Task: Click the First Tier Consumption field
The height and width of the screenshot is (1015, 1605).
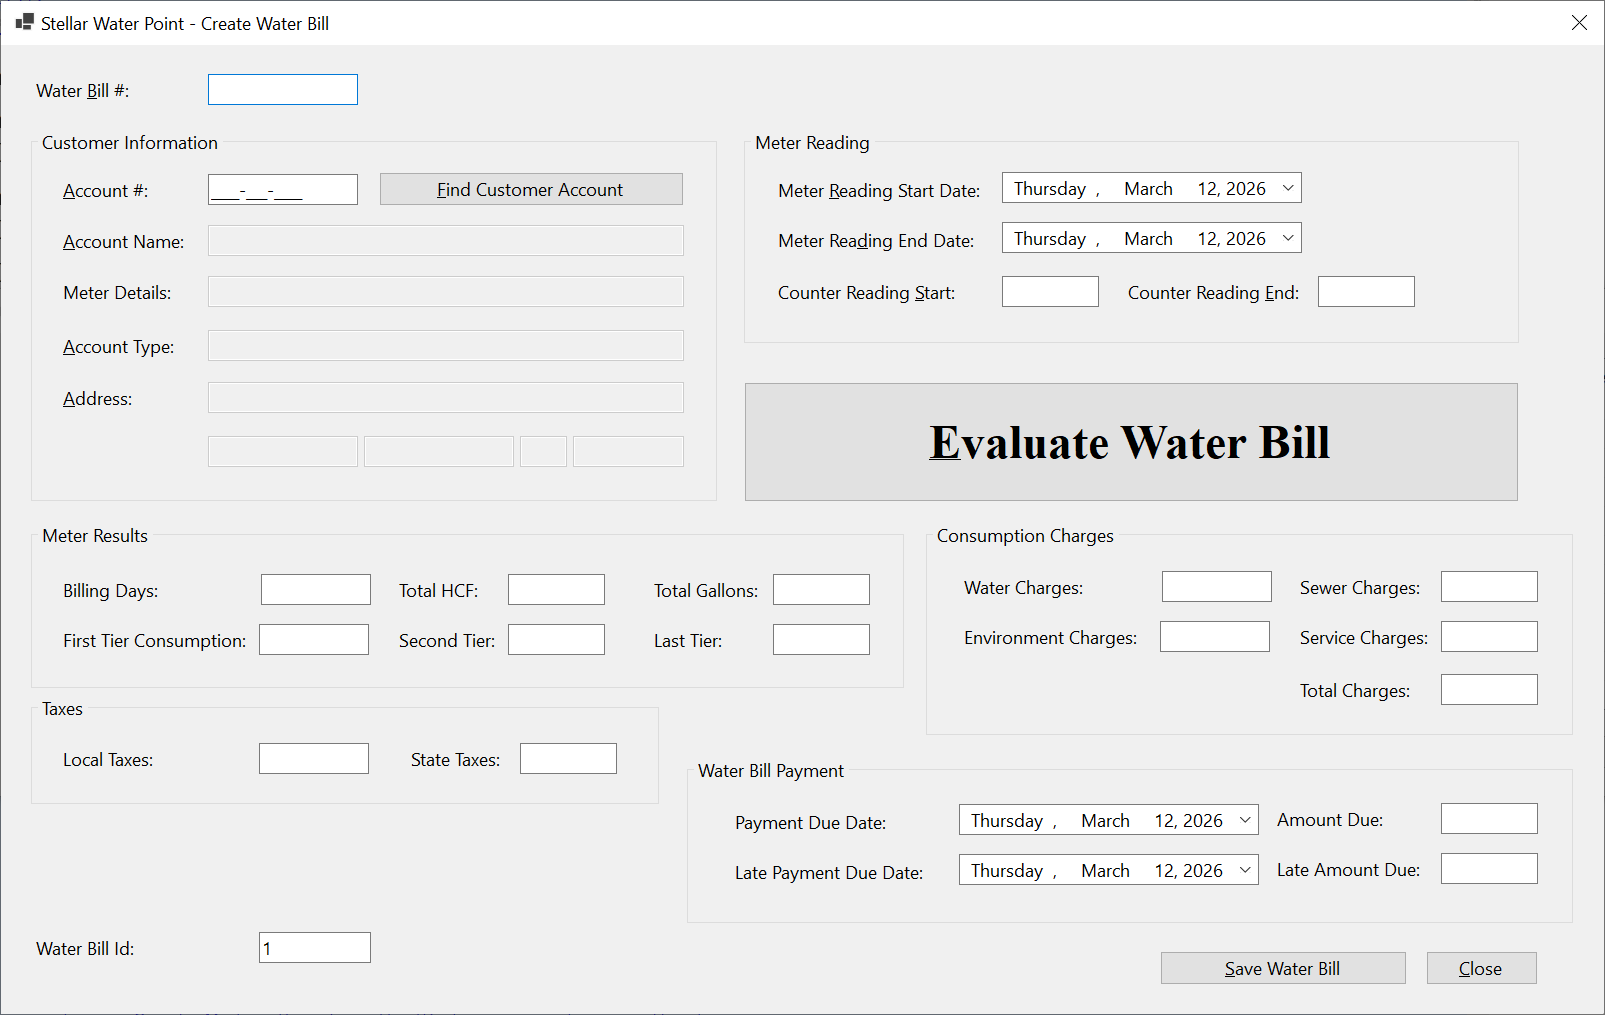Action: [x=314, y=640]
